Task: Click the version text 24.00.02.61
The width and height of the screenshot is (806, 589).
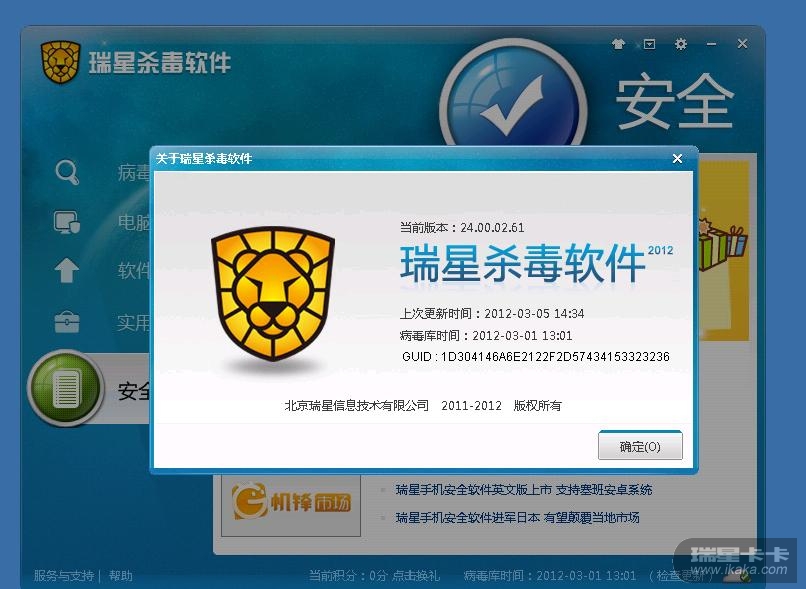Action: point(492,228)
